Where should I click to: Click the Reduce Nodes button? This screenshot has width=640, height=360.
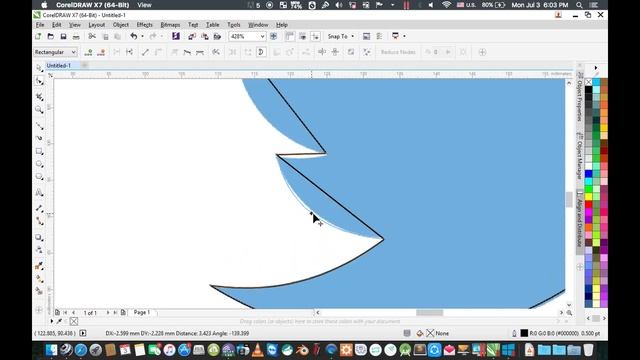[x=398, y=52]
